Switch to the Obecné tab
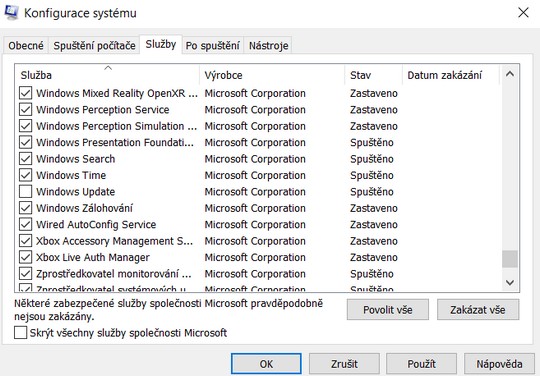540x376 pixels. (x=26, y=46)
